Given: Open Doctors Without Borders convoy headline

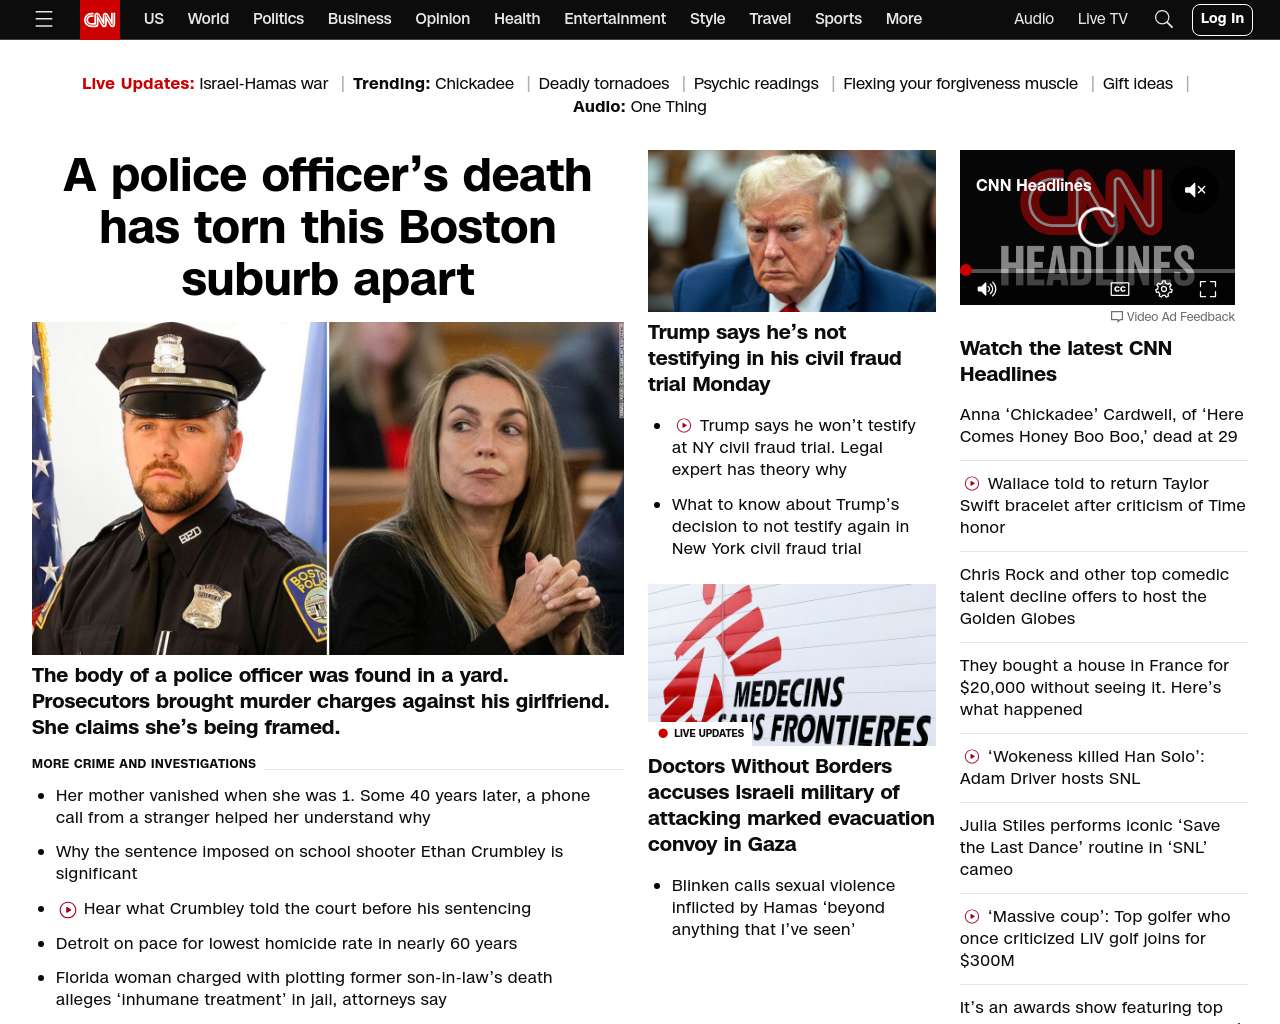Looking at the screenshot, I should 791,805.
